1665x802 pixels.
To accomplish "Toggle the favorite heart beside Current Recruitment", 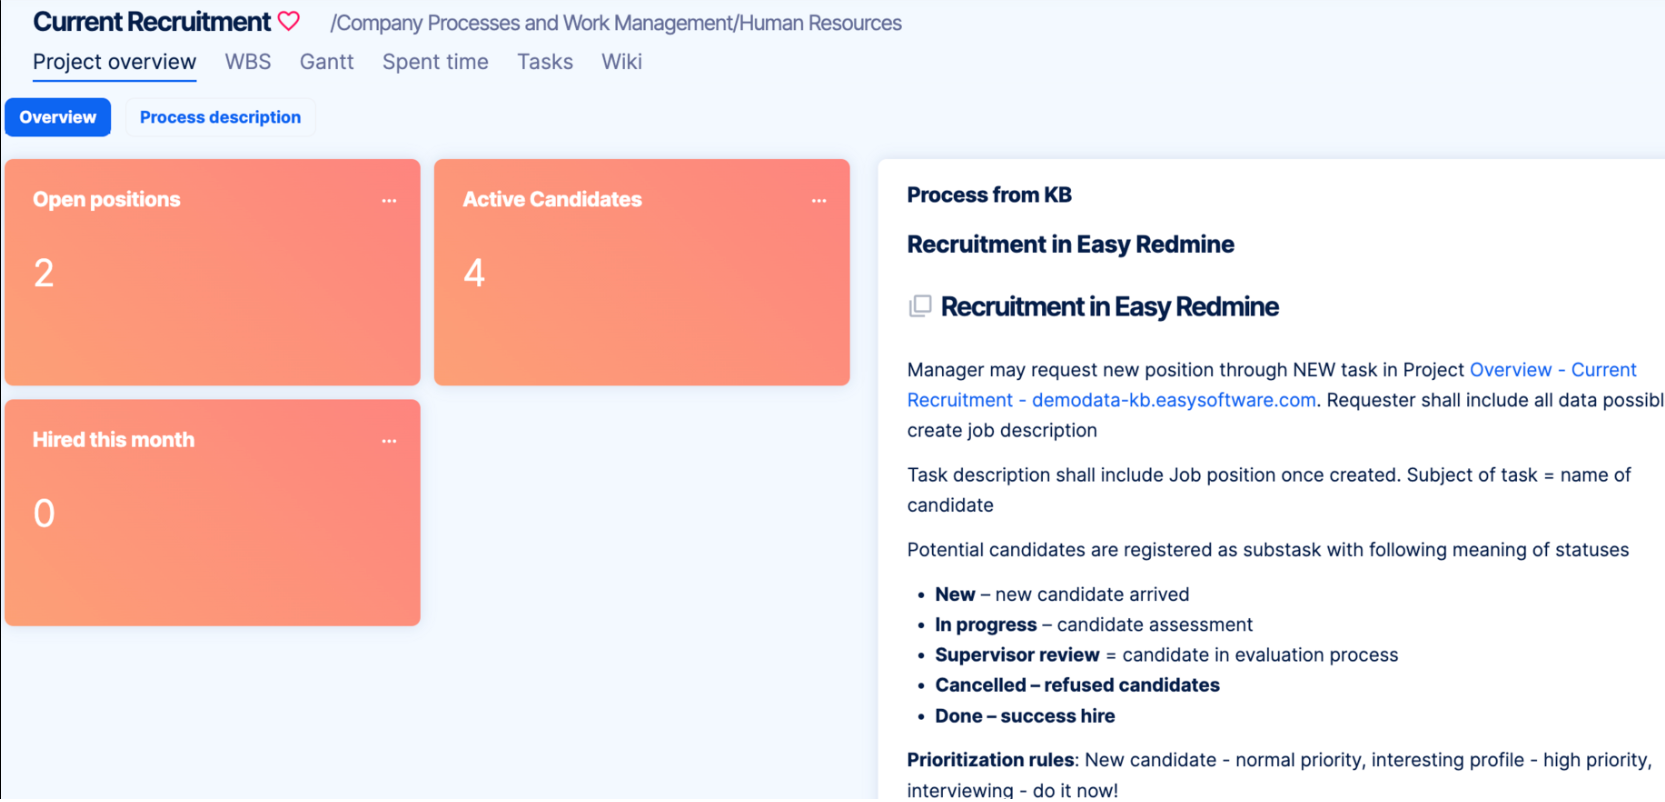I will tap(289, 21).
